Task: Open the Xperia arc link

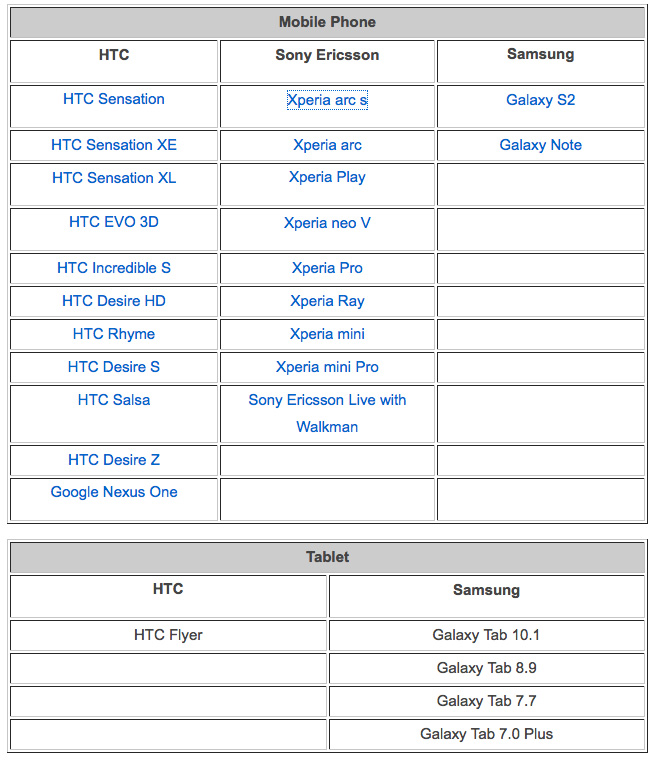Action: 327,145
